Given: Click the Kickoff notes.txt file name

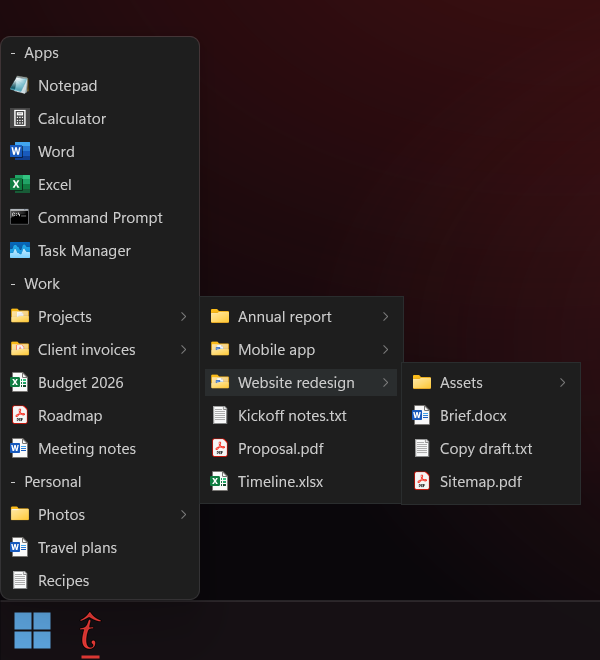Looking at the screenshot, I should (x=293, y=415).
